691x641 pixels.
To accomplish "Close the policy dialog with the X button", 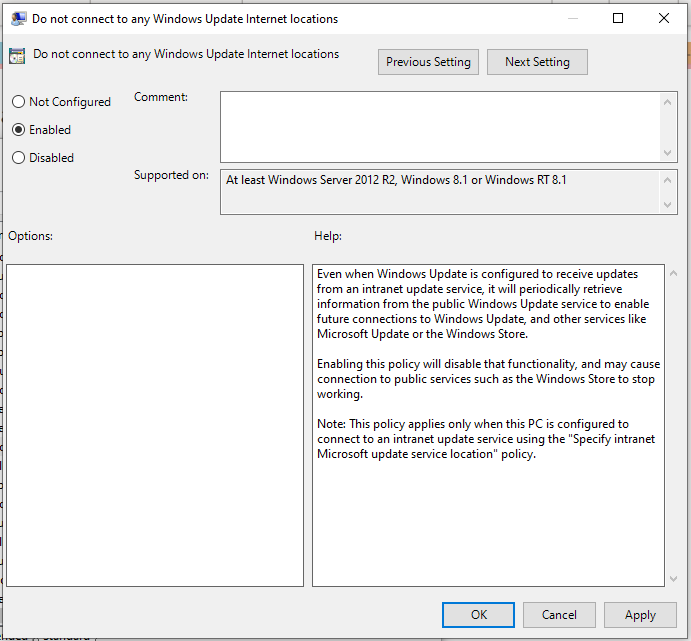I will pyautogui.click(x=664, y=18).
